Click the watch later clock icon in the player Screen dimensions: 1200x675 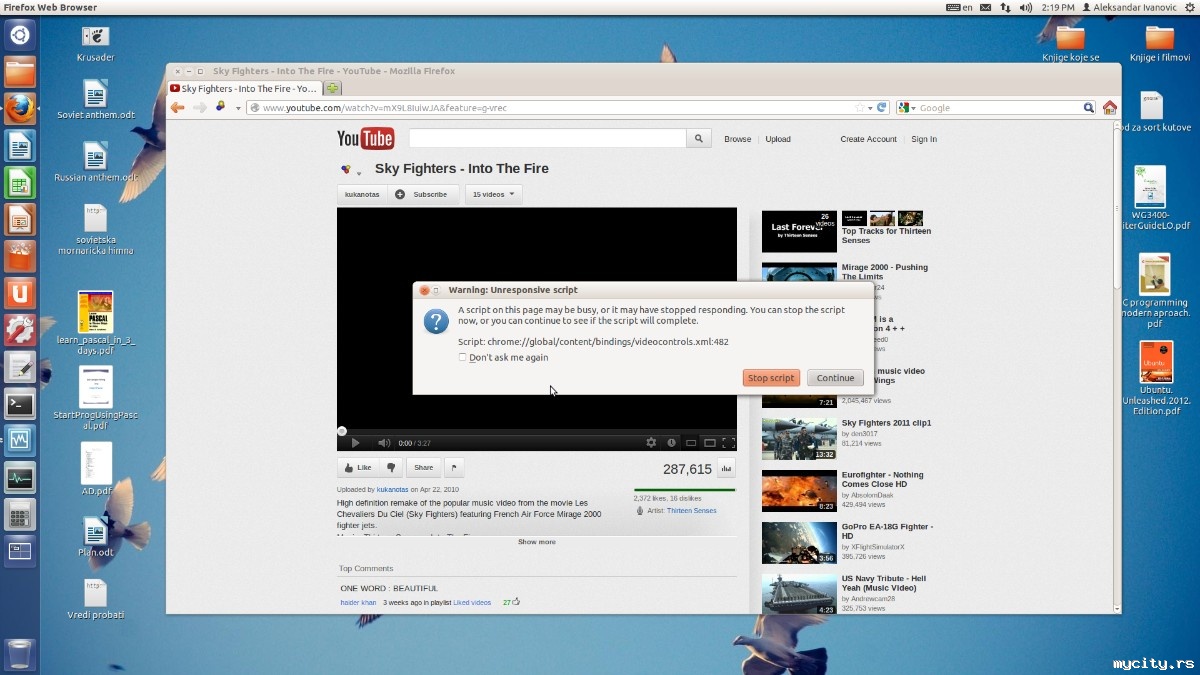tap(672, 443)
